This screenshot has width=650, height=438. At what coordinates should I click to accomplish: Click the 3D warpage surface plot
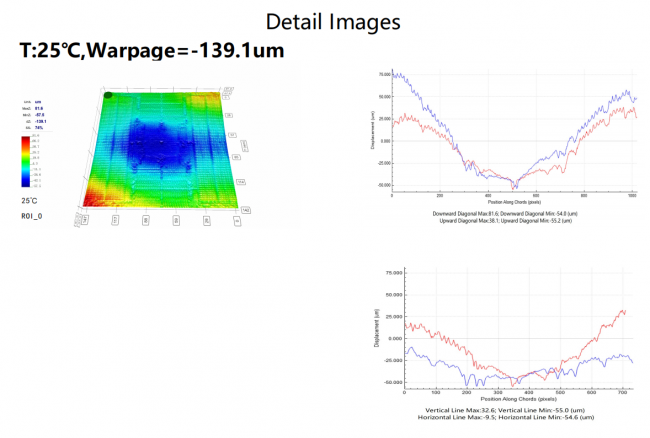pyautogui.click(x=162, y=155)
